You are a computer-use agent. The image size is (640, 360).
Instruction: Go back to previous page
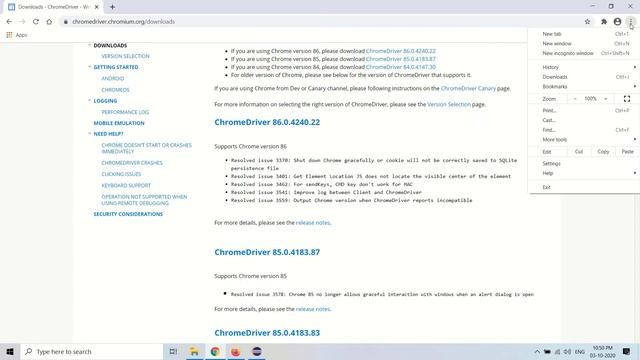9,22
